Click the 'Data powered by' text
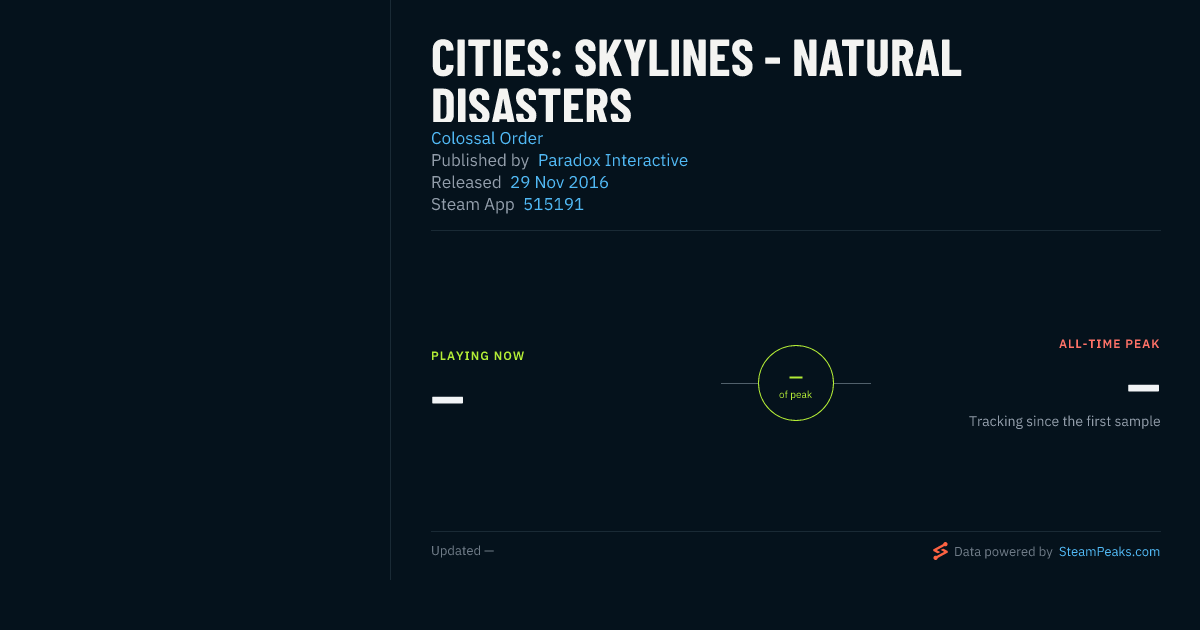The image size is (1200, 630). click(x=1003, y=552)
